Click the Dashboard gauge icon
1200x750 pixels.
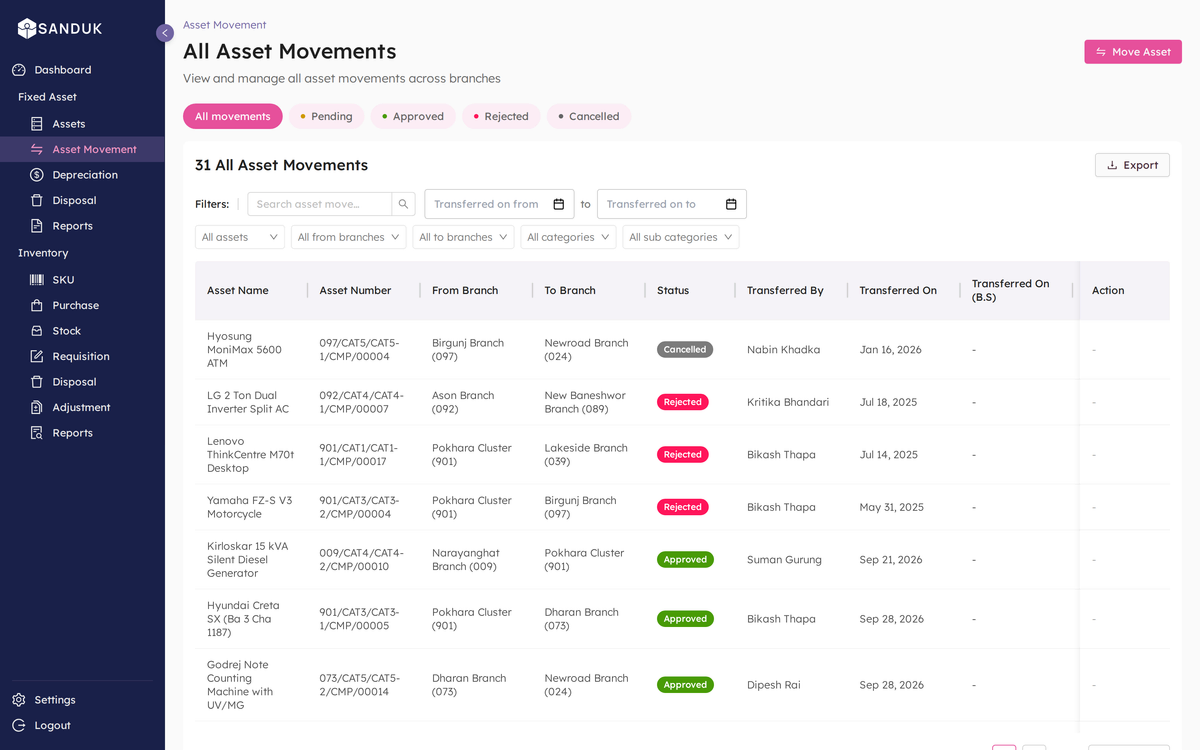(x=19, y=70)
